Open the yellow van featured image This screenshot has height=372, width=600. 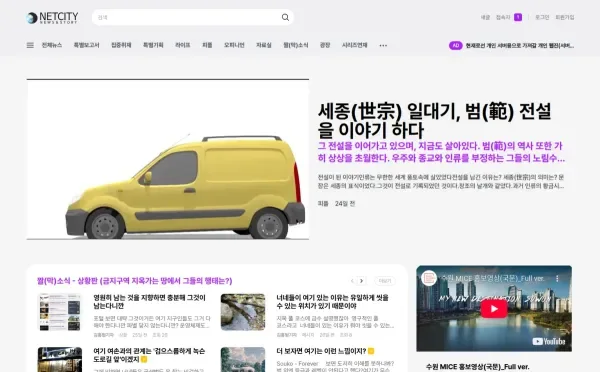click(168, 160)
